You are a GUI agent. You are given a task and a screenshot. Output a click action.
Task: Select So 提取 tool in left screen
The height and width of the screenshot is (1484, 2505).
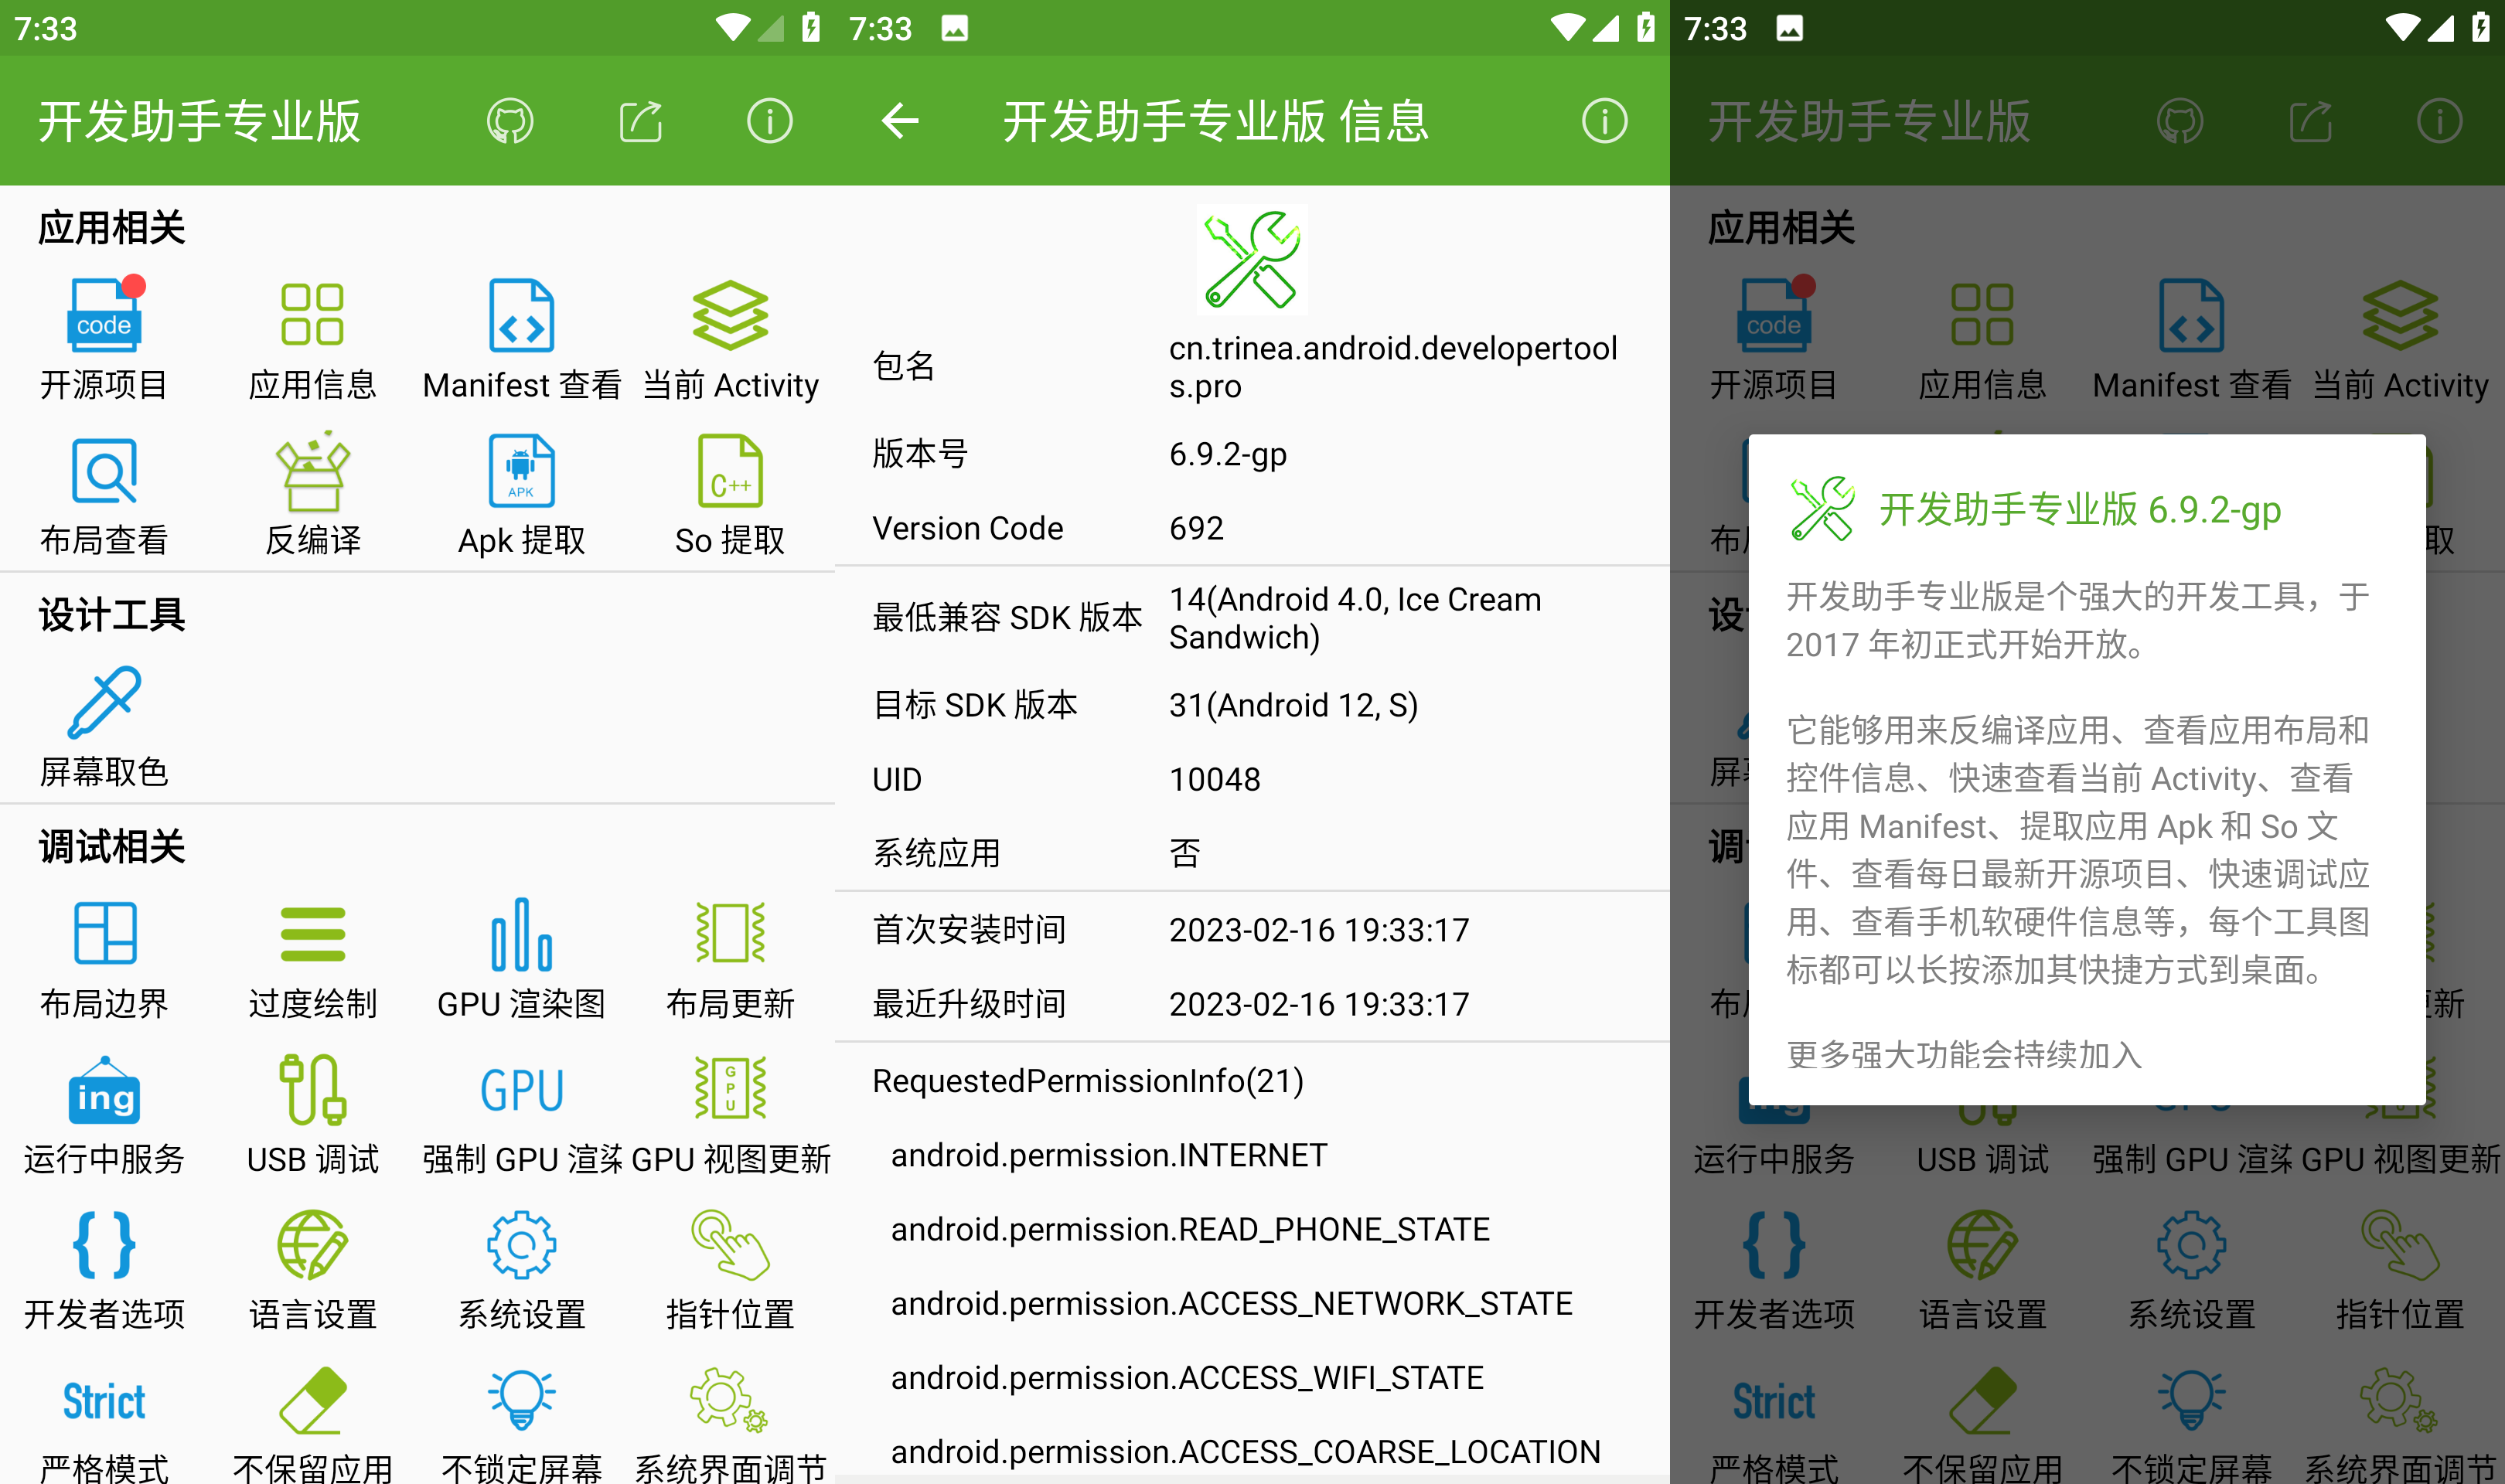point(730,496)
